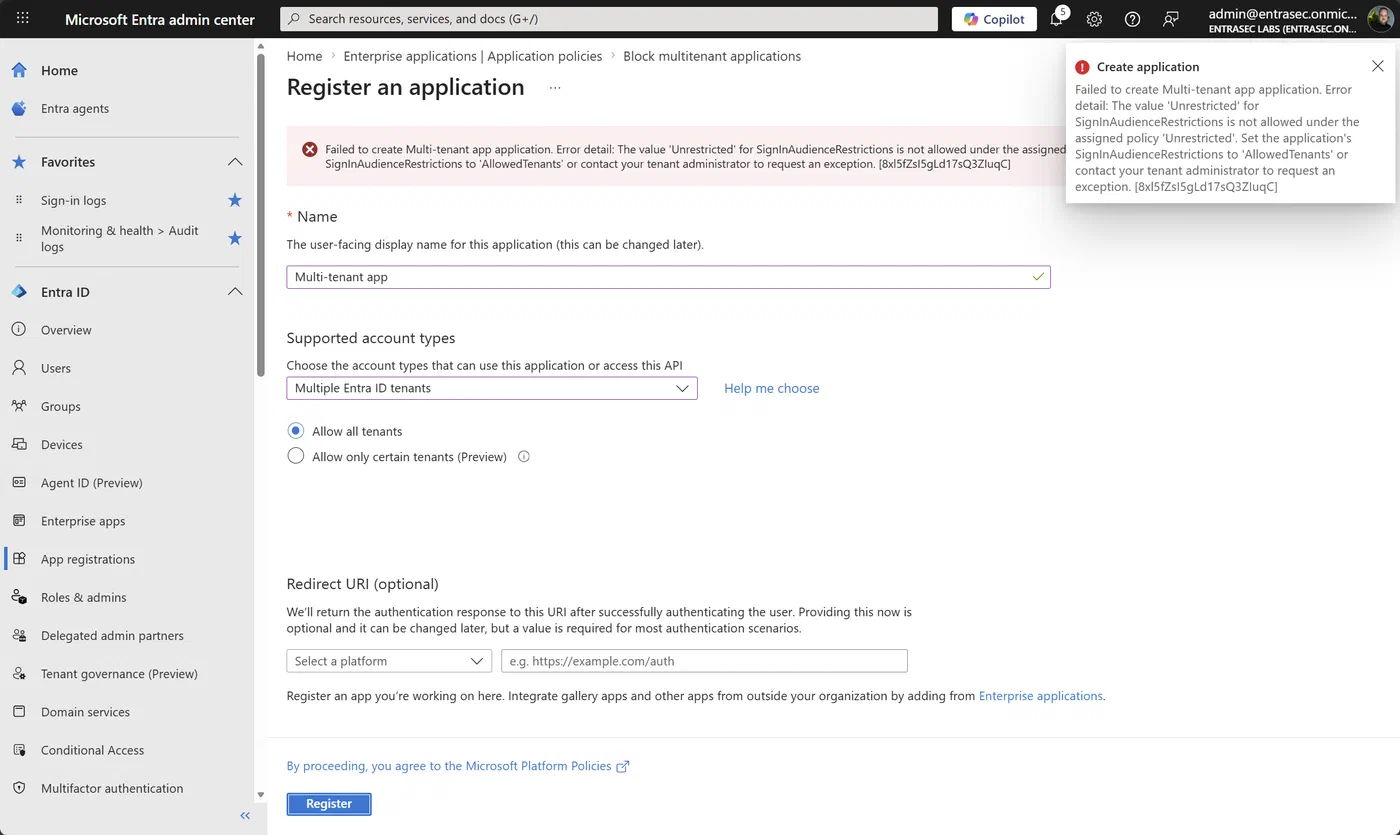
Task: Open Microsoft Platform Policies external link
Action: tap(458, 766)
